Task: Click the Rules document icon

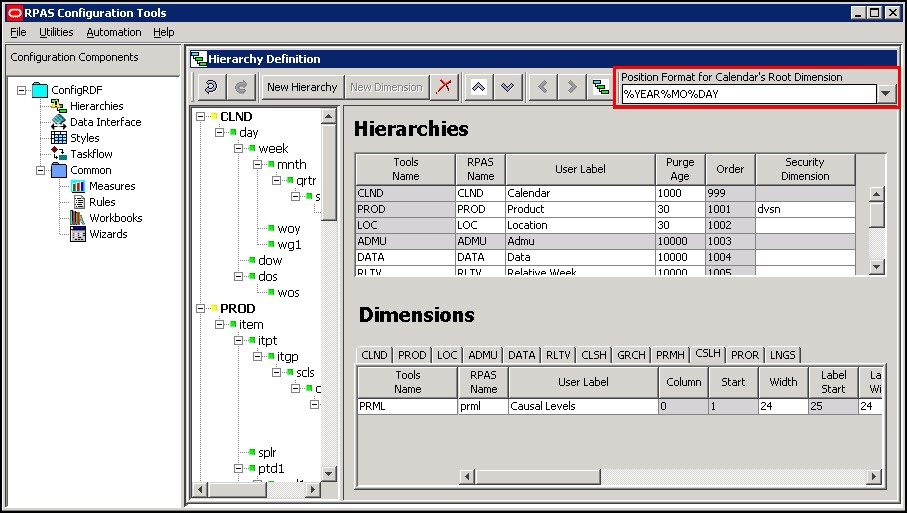Action: click(79, 202)
